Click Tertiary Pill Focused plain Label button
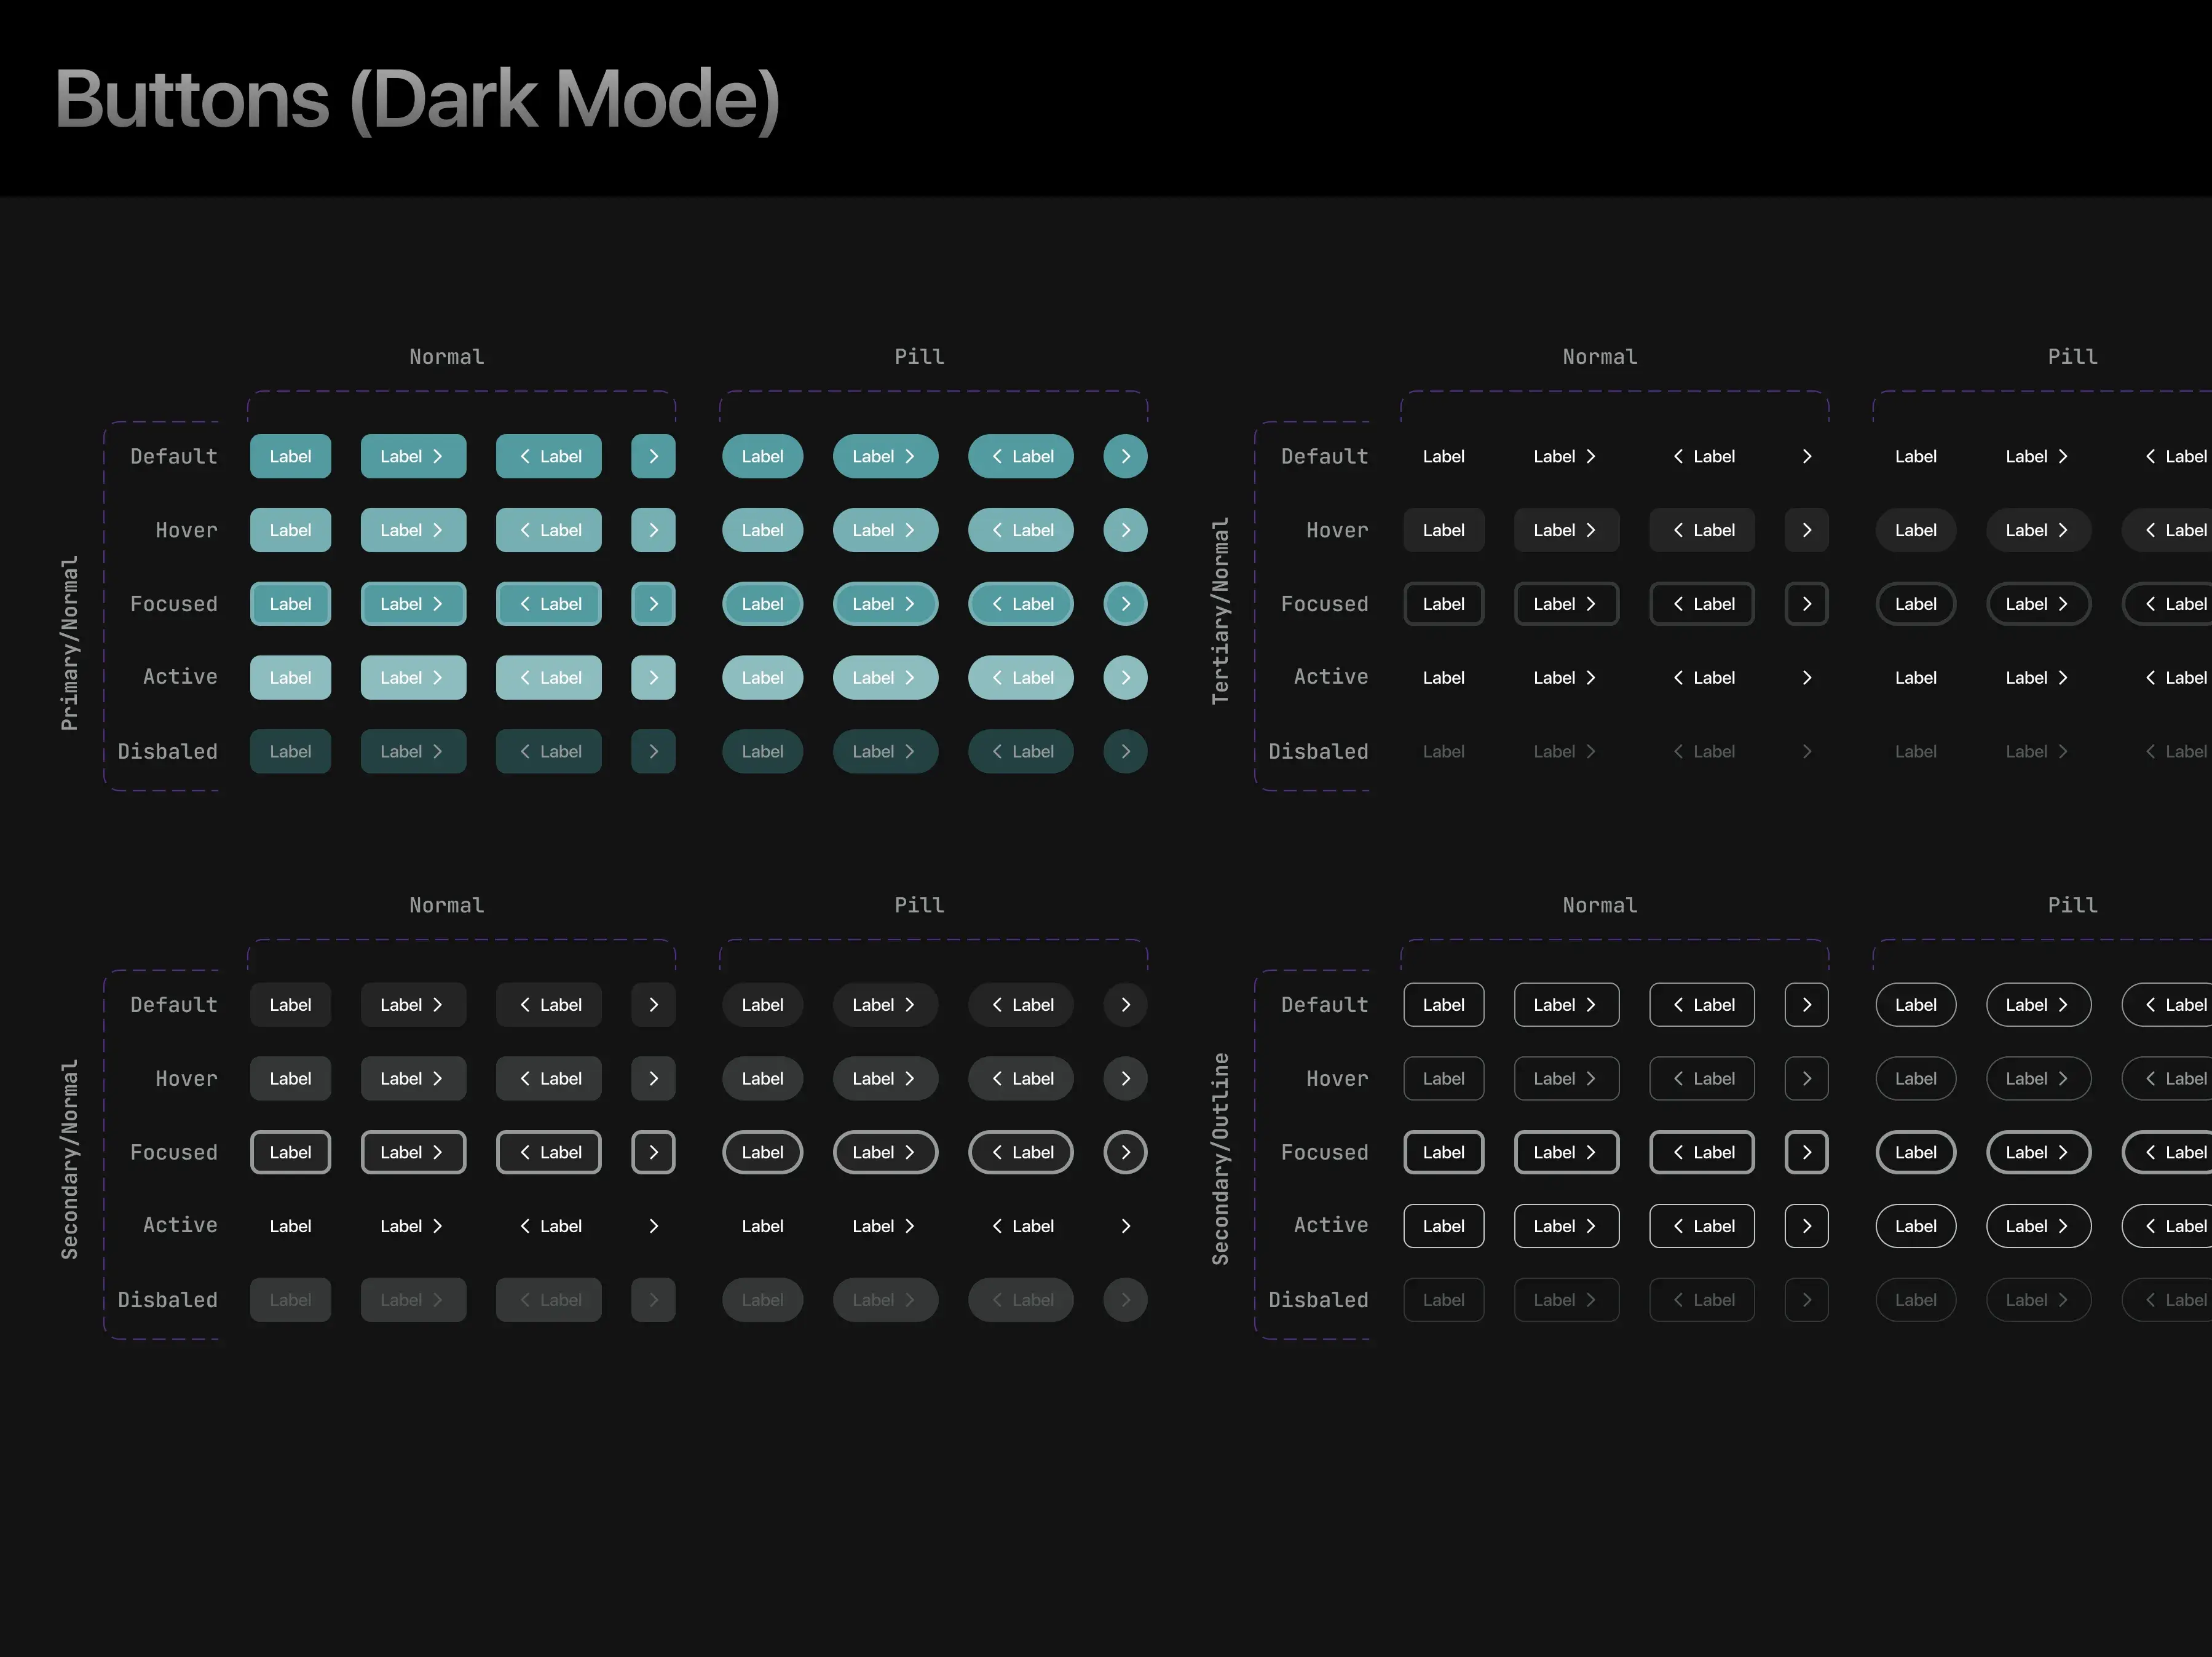2212x1657 pixels. pyautogui.click(x=1915, y=604)
